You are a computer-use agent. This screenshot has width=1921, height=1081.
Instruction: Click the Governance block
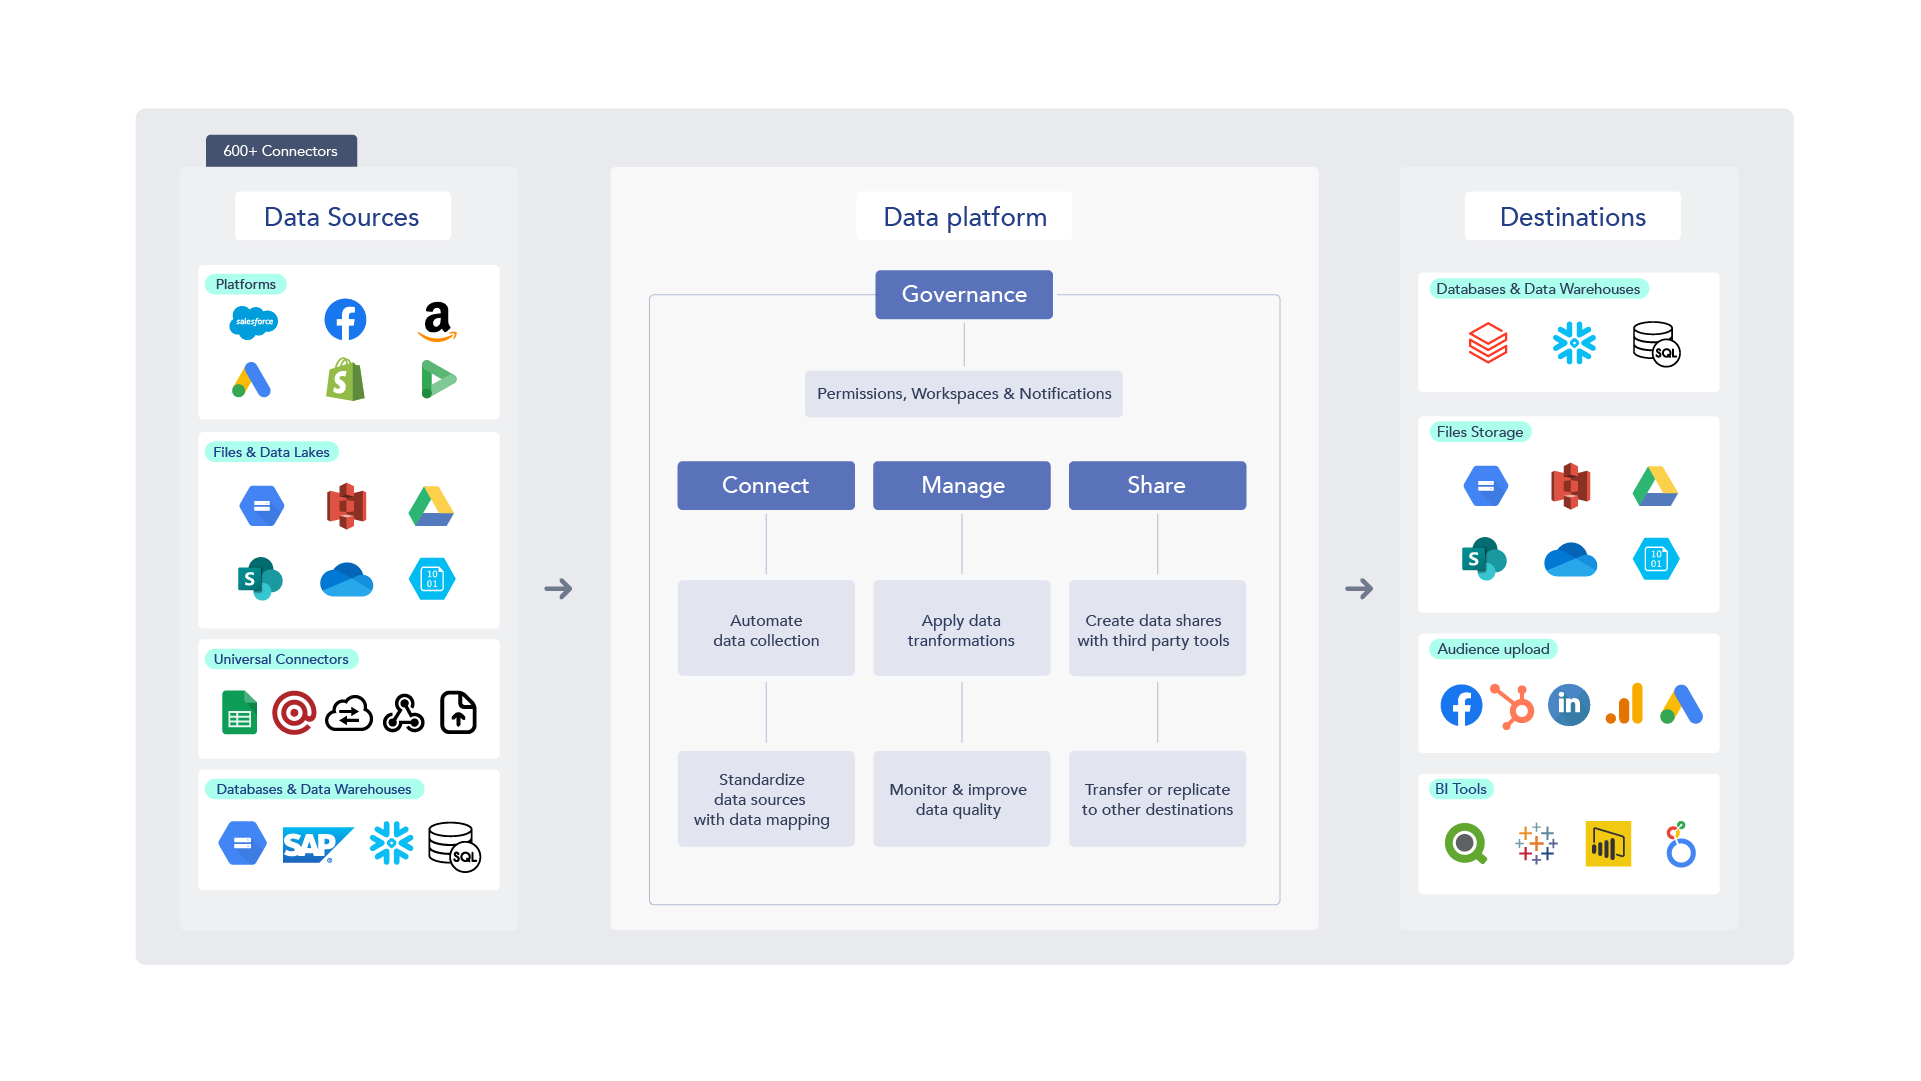[x=964, y=295]
